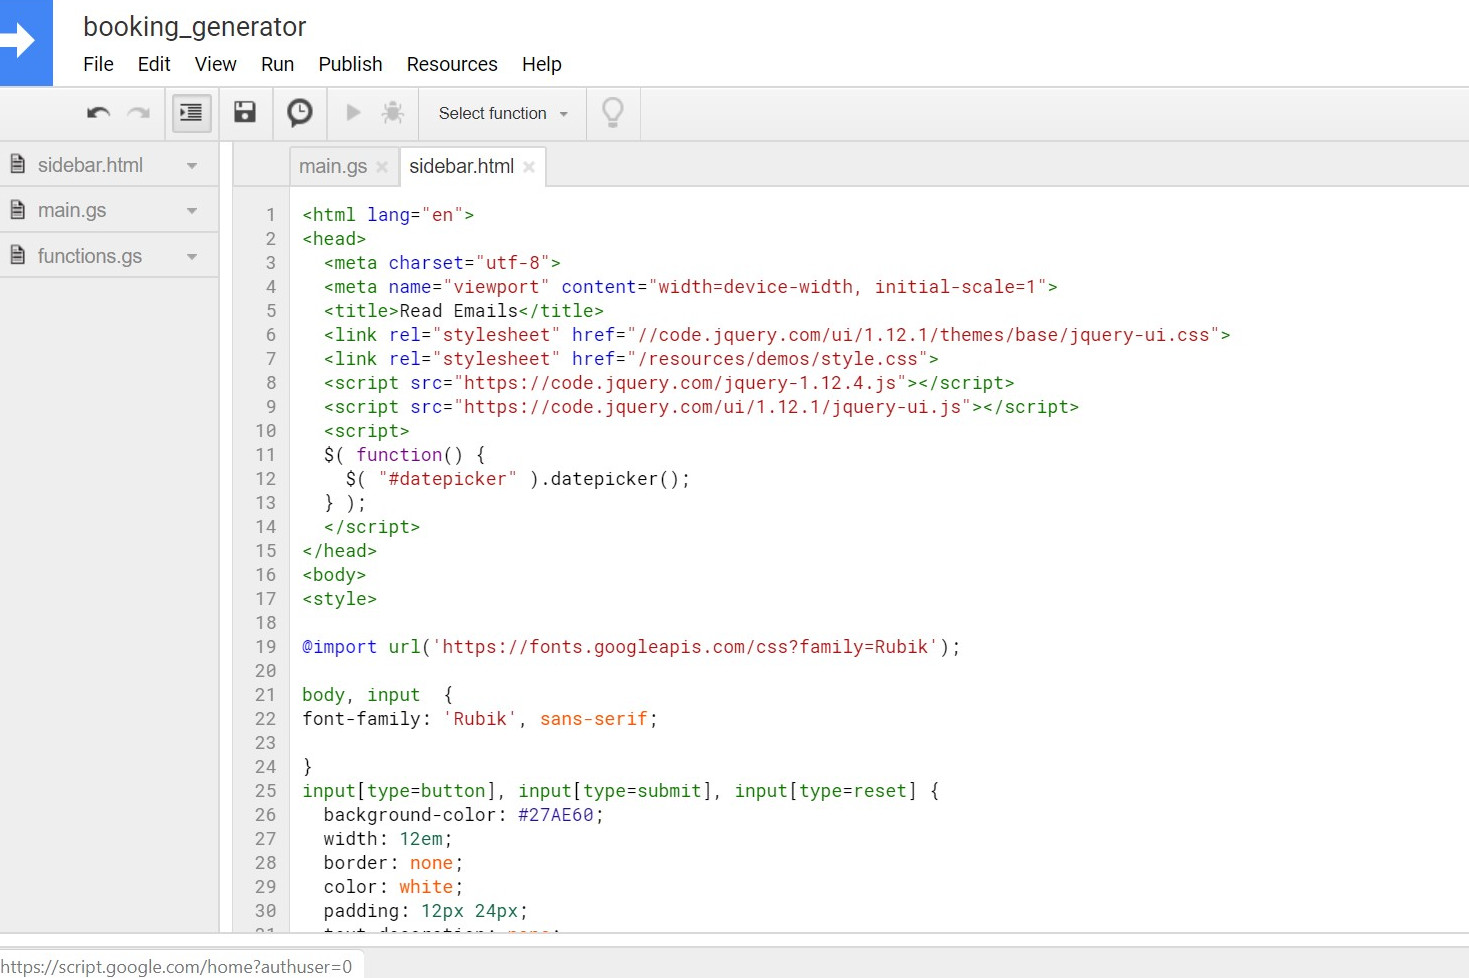
Task: Debug the script with bug icon
Action: (393, 112)
